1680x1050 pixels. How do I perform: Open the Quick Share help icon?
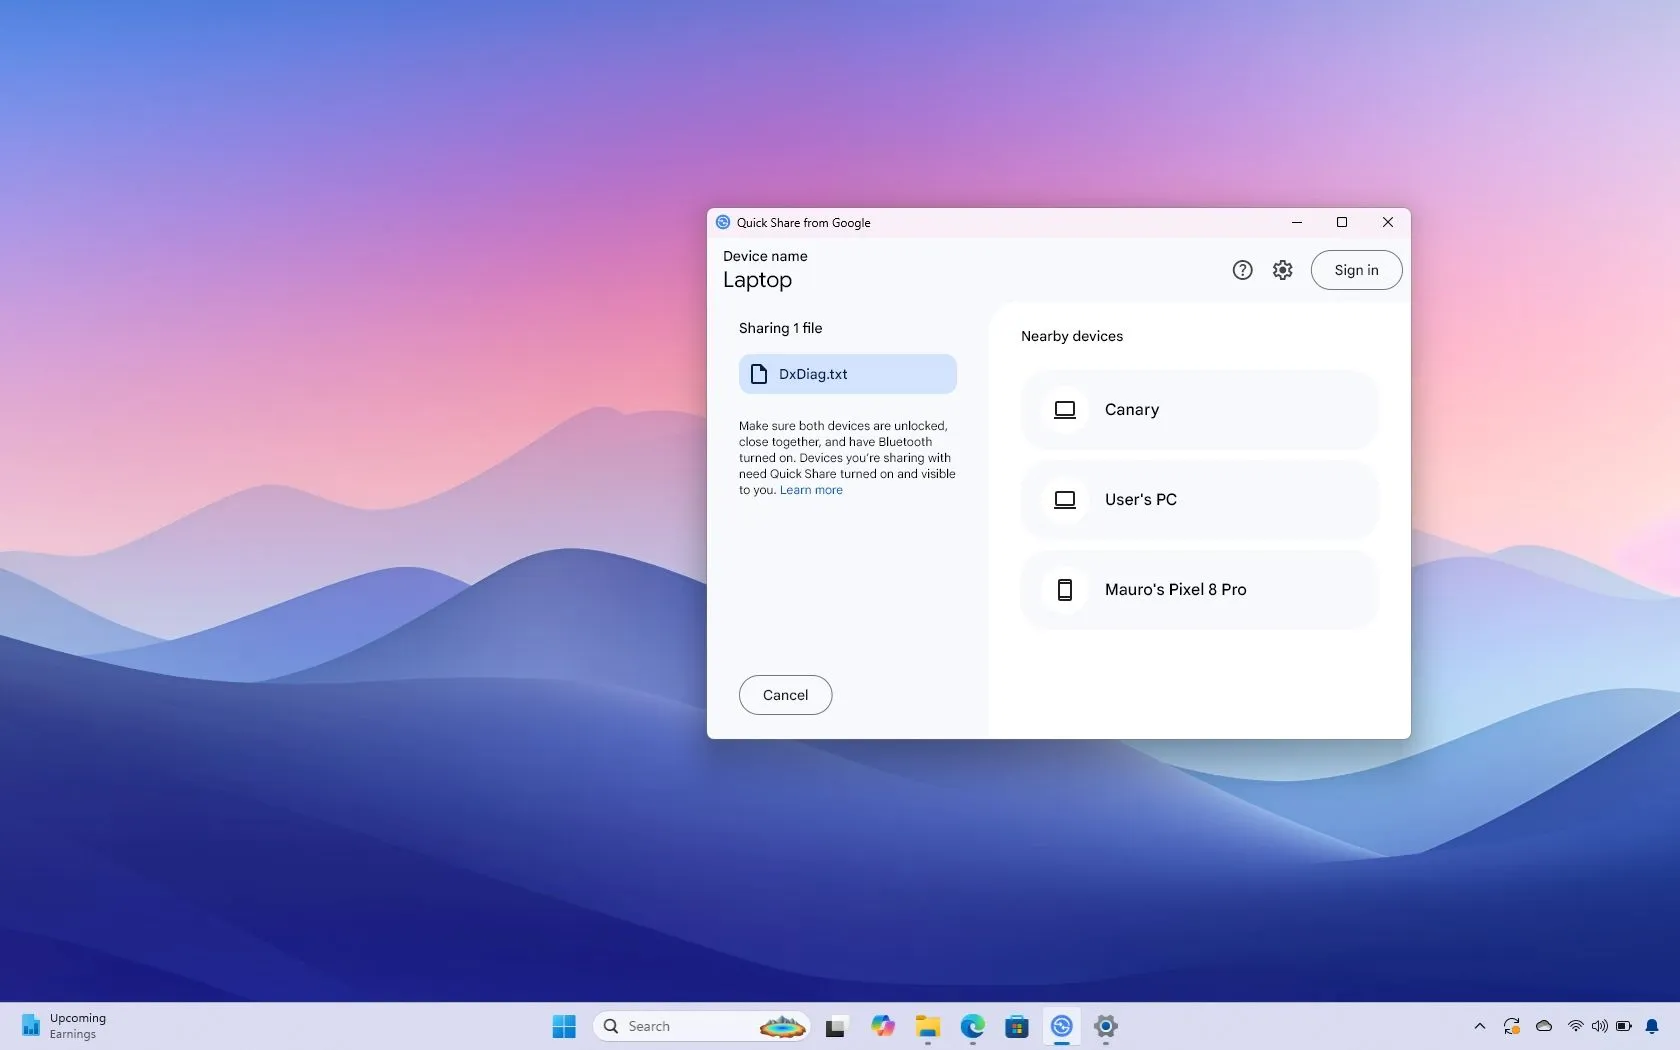tap(1242, 270)
